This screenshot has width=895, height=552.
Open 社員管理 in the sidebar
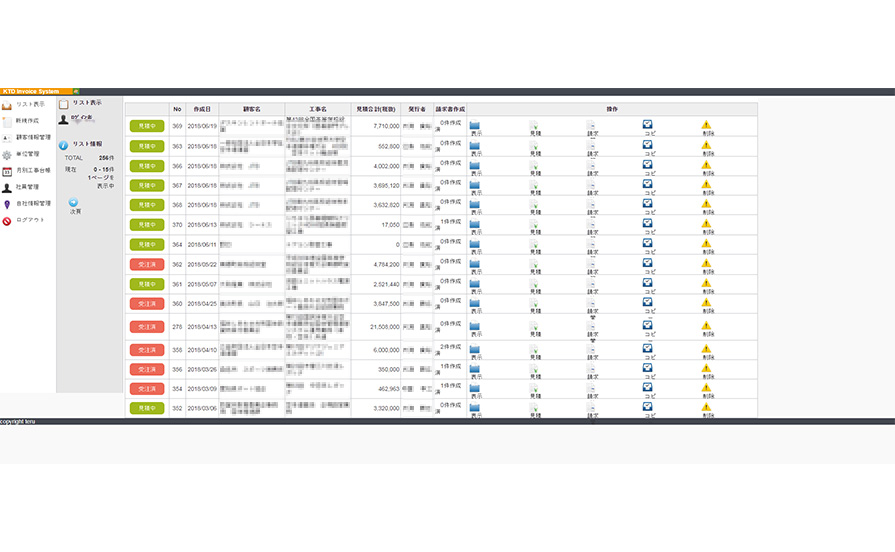[x=21, y=187]
